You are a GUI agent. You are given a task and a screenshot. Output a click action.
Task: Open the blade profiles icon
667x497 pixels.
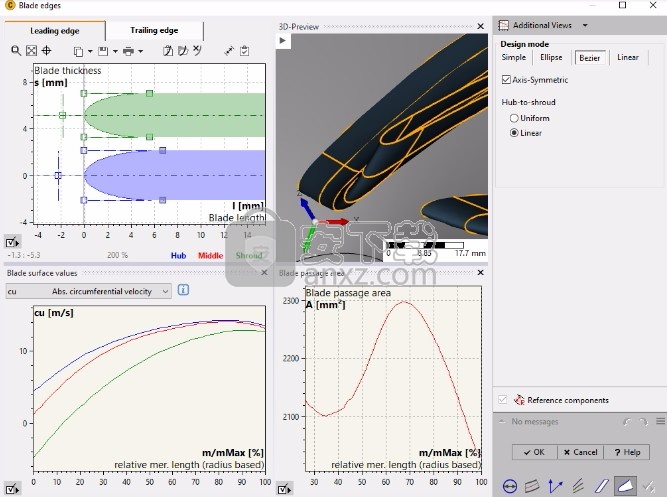tap(601, 486)
